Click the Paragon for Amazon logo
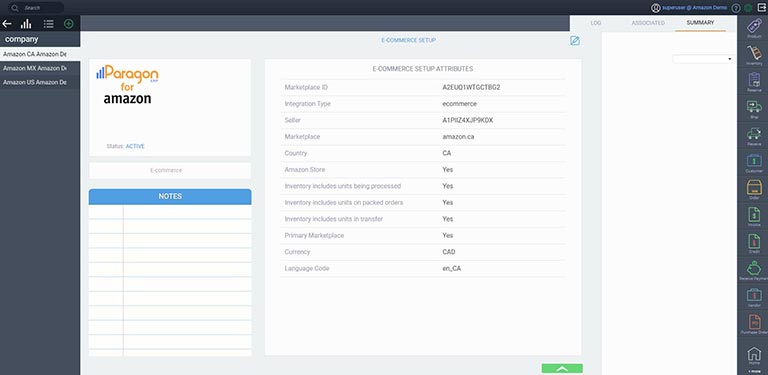Viewport: 768px width, 375px height. [x=127, y=84]
